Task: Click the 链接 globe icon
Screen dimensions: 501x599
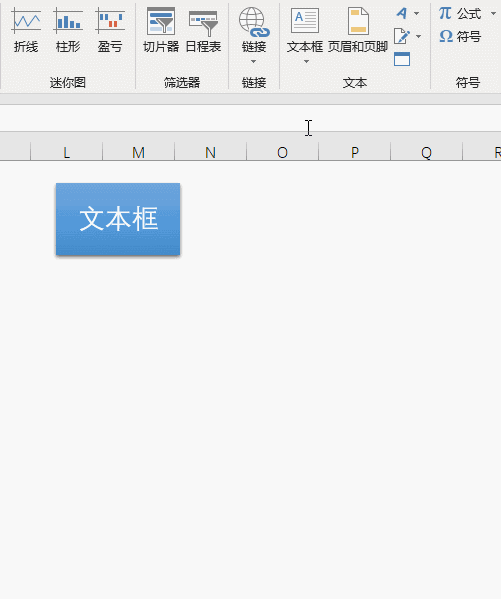Action: pos(254,22)
